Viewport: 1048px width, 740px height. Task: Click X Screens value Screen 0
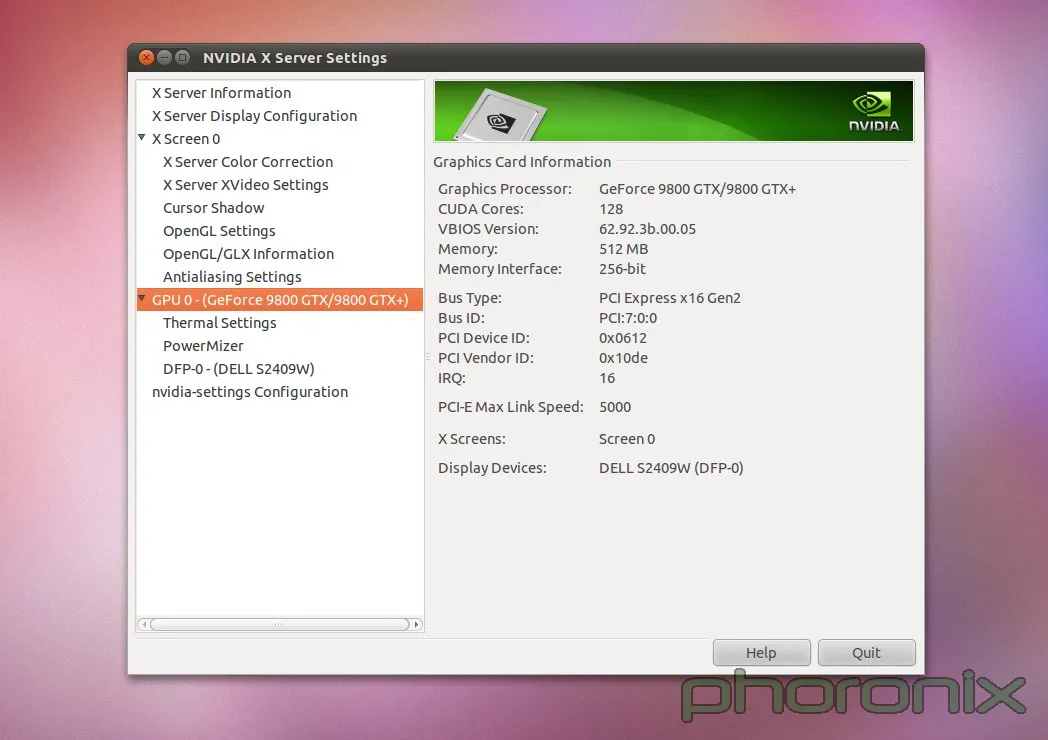pyautogui.click(x=627, y=439)
